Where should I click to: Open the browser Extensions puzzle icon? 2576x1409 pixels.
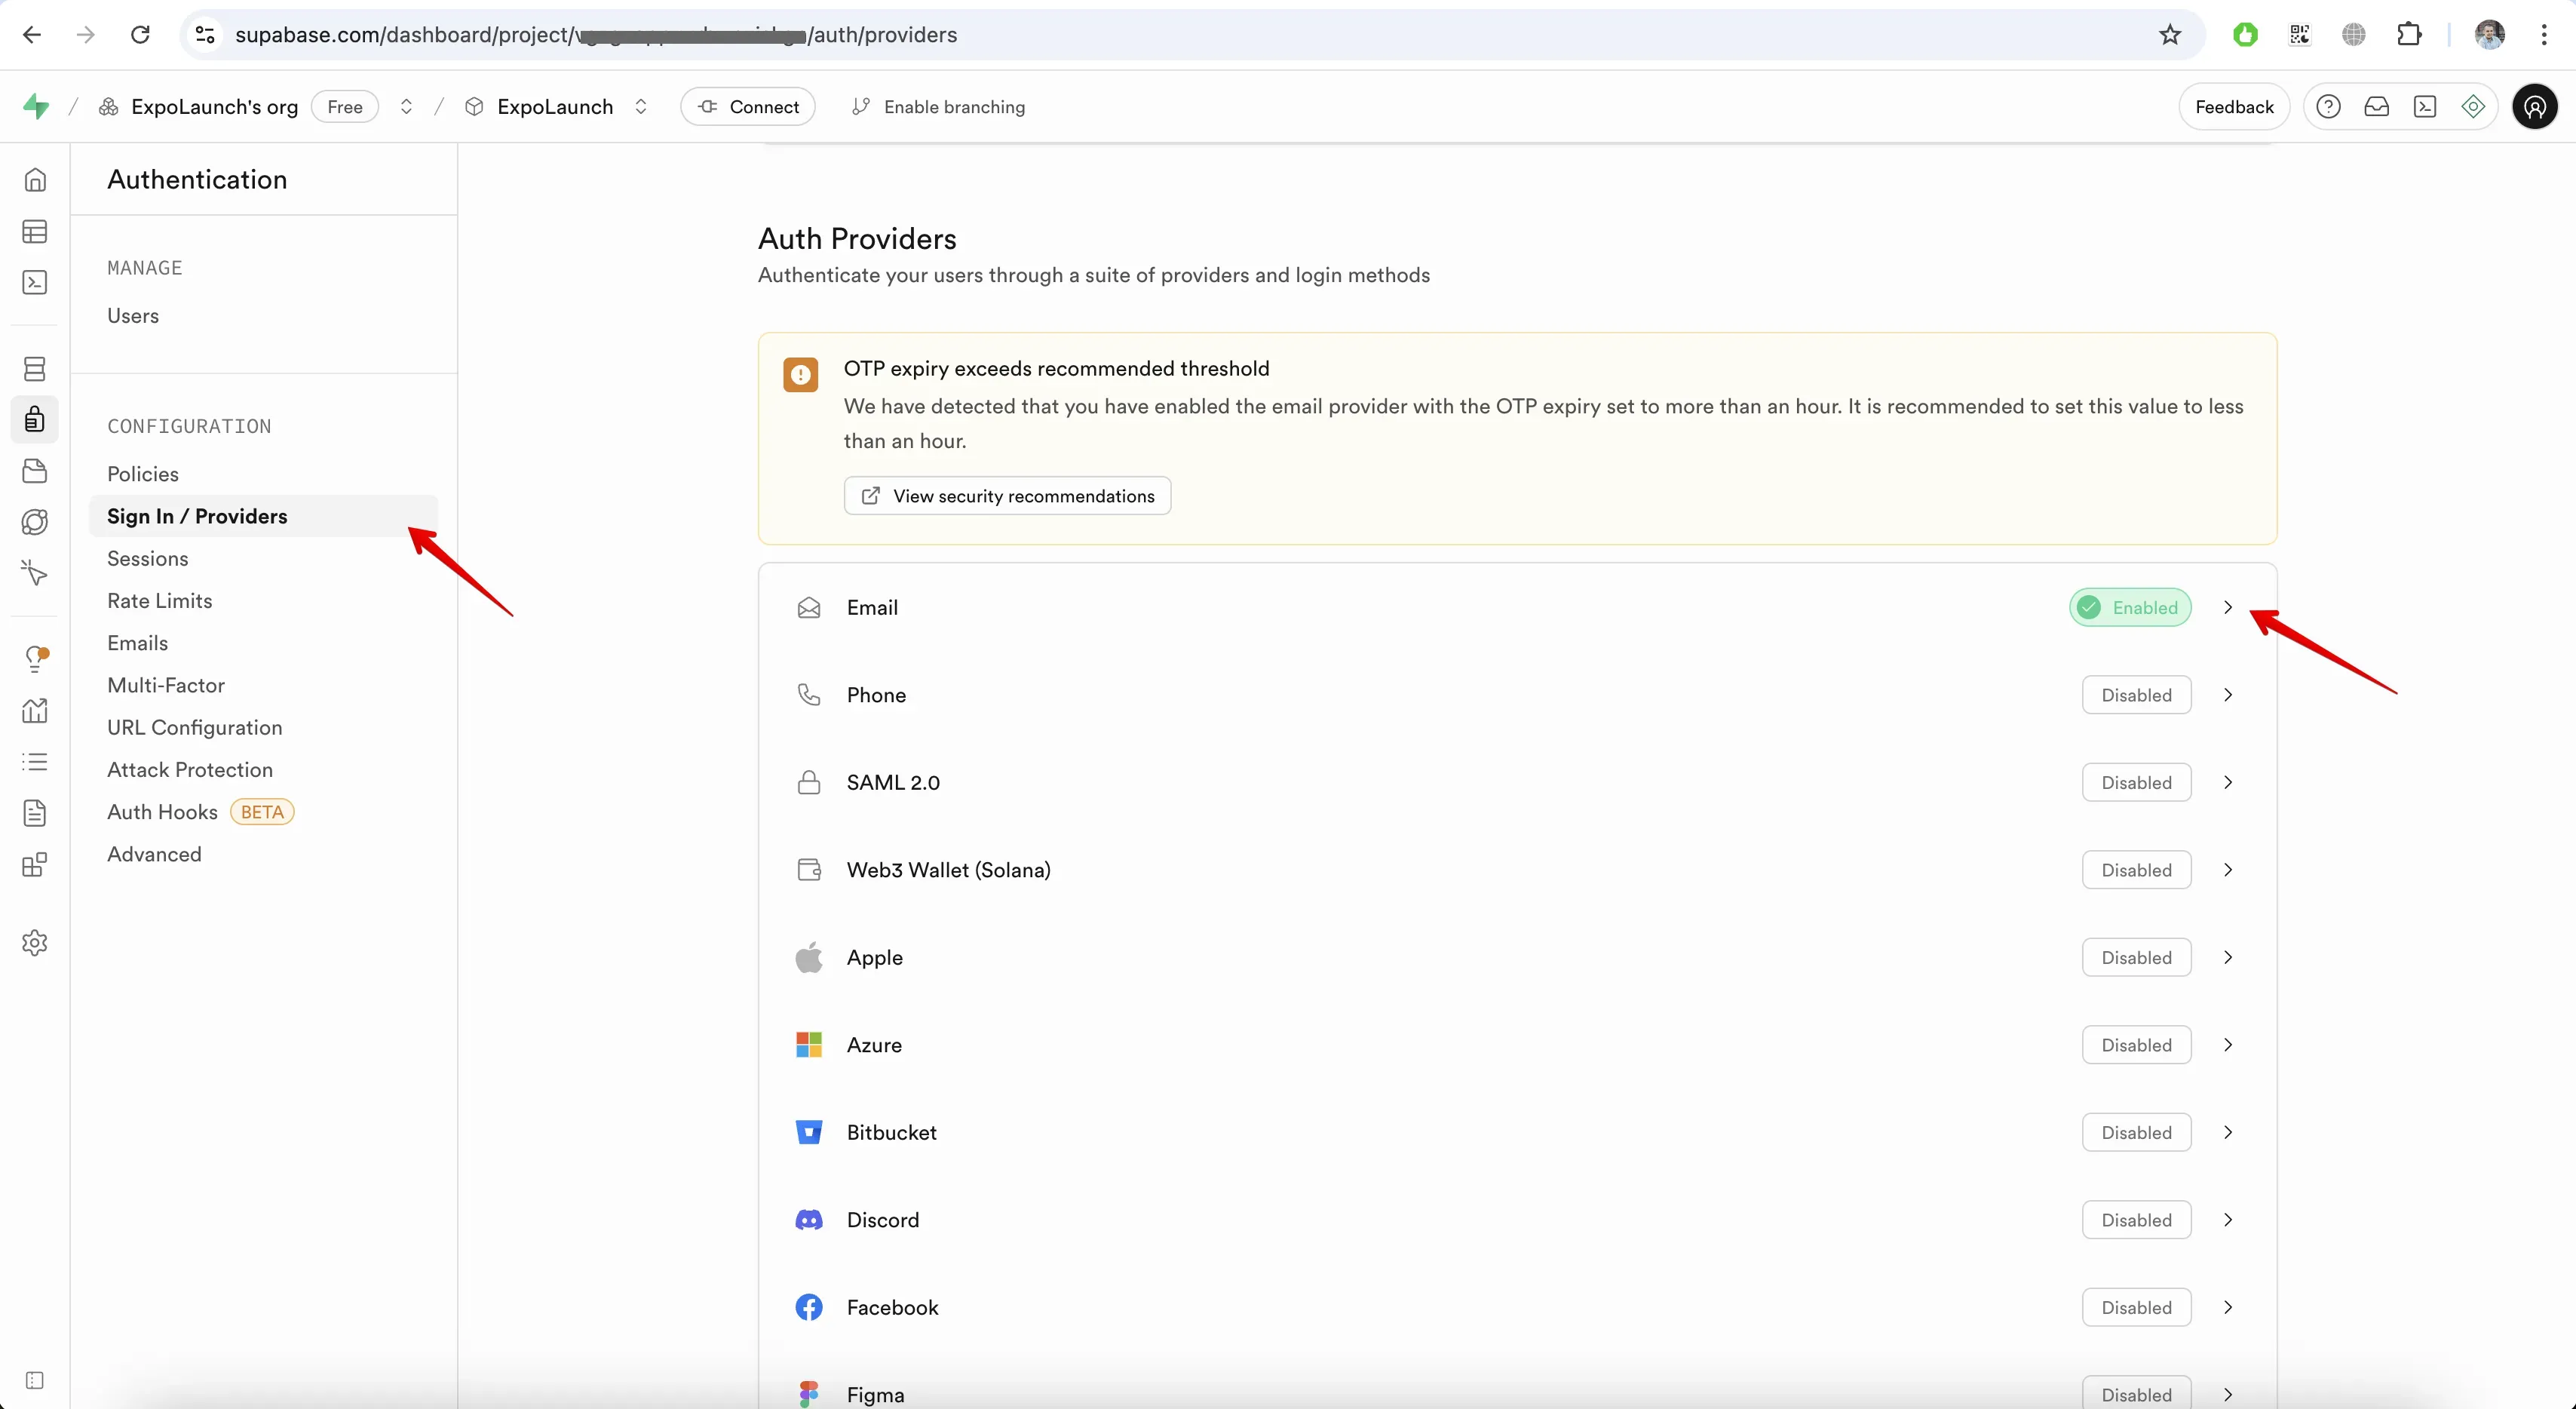(x=2409, y=35)
